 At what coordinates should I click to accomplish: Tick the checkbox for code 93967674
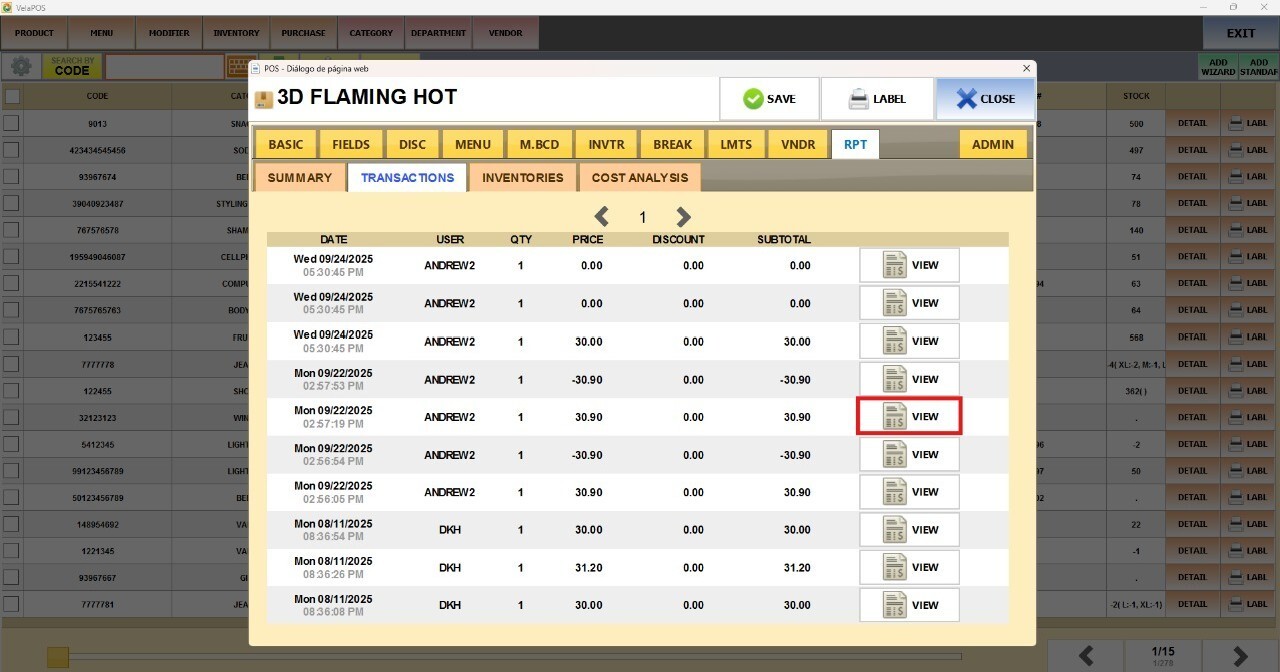coord(12,177)
